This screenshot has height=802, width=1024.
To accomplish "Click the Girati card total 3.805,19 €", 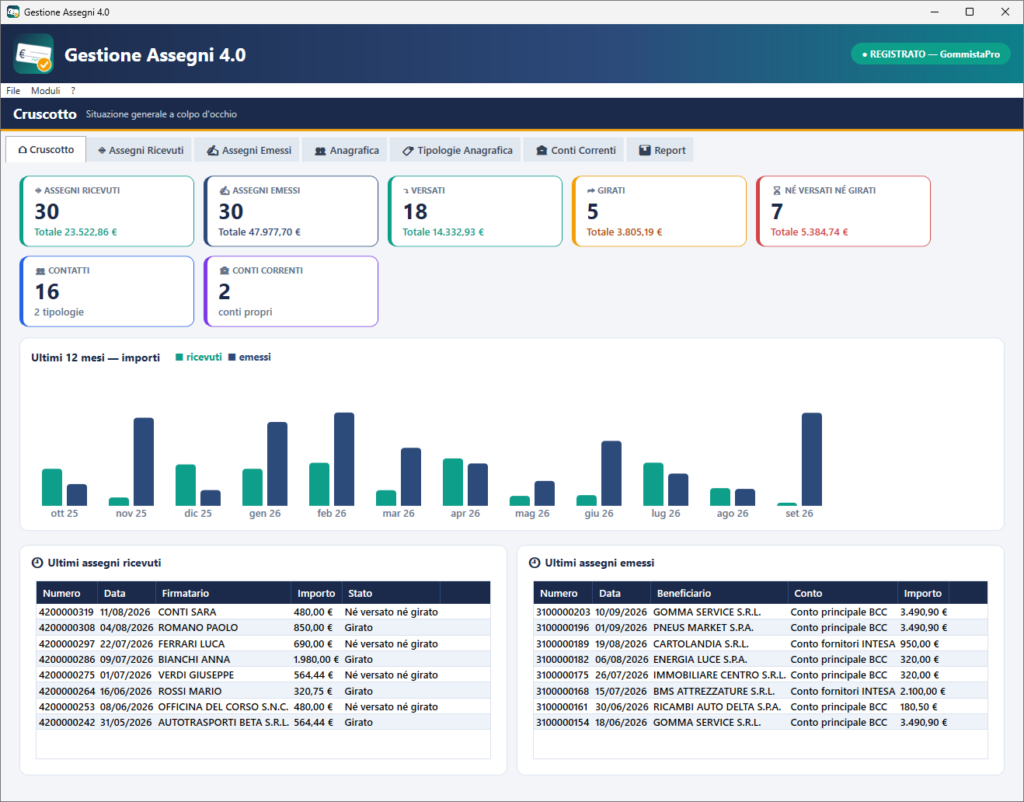I will [x=624, y=232].
